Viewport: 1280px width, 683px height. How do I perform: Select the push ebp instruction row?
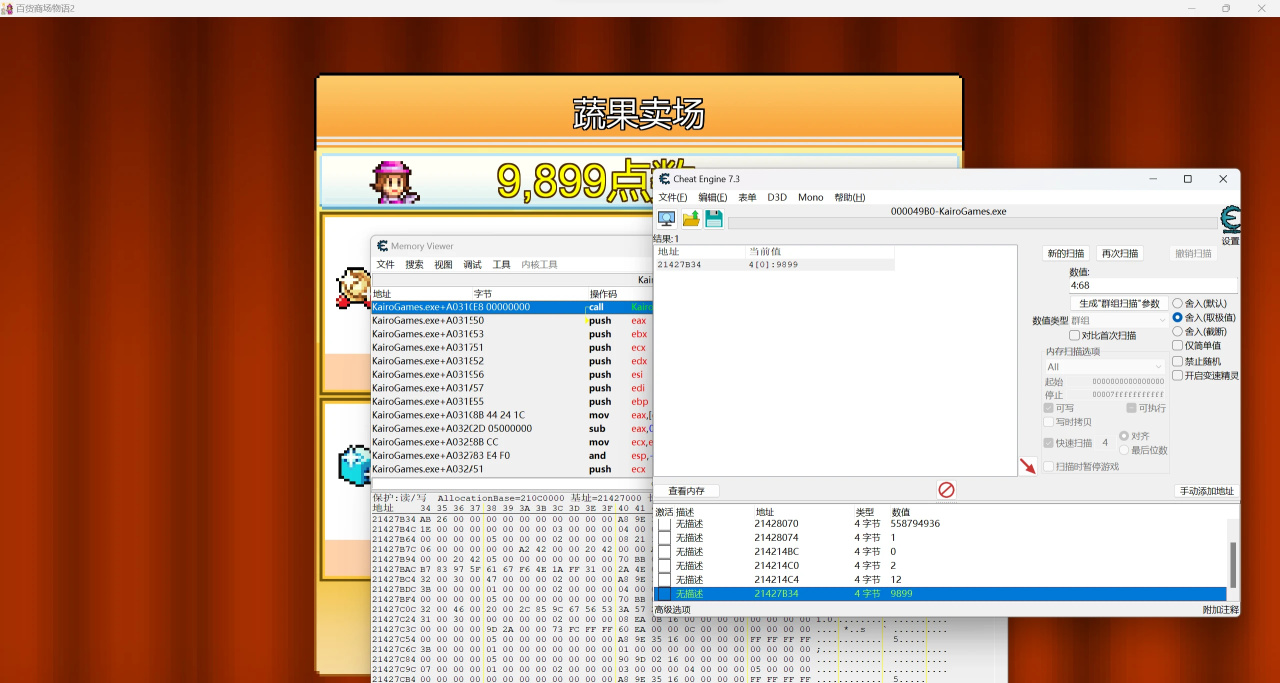(511, 401)
